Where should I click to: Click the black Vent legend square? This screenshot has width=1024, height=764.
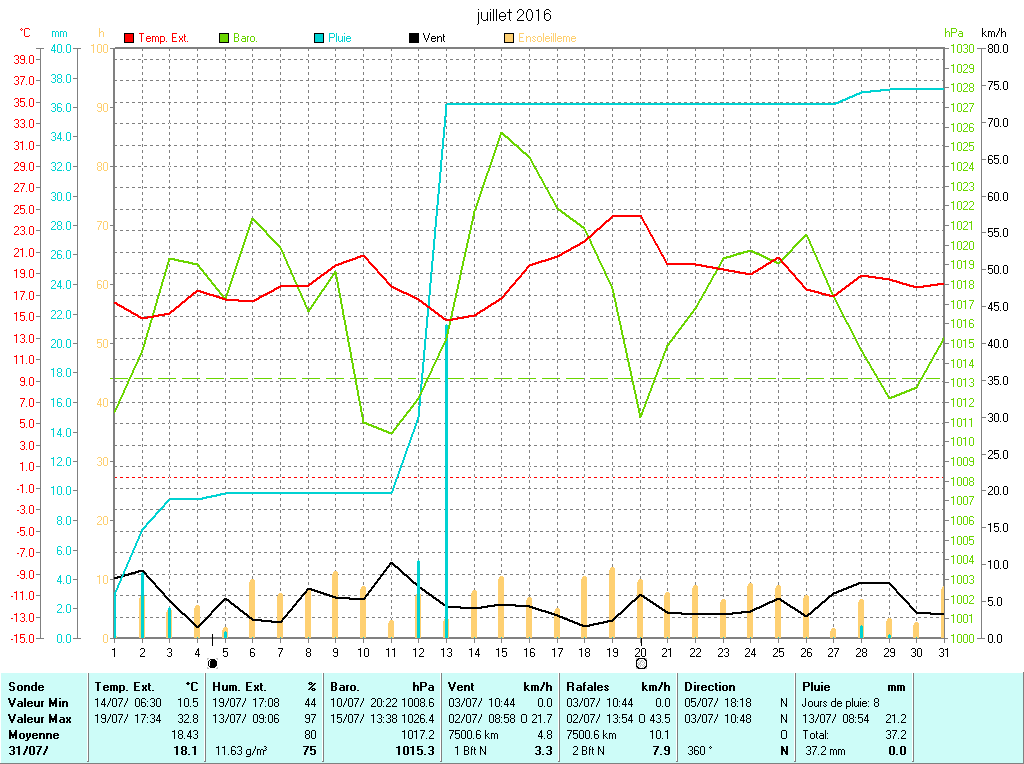[x=414, y=38]
